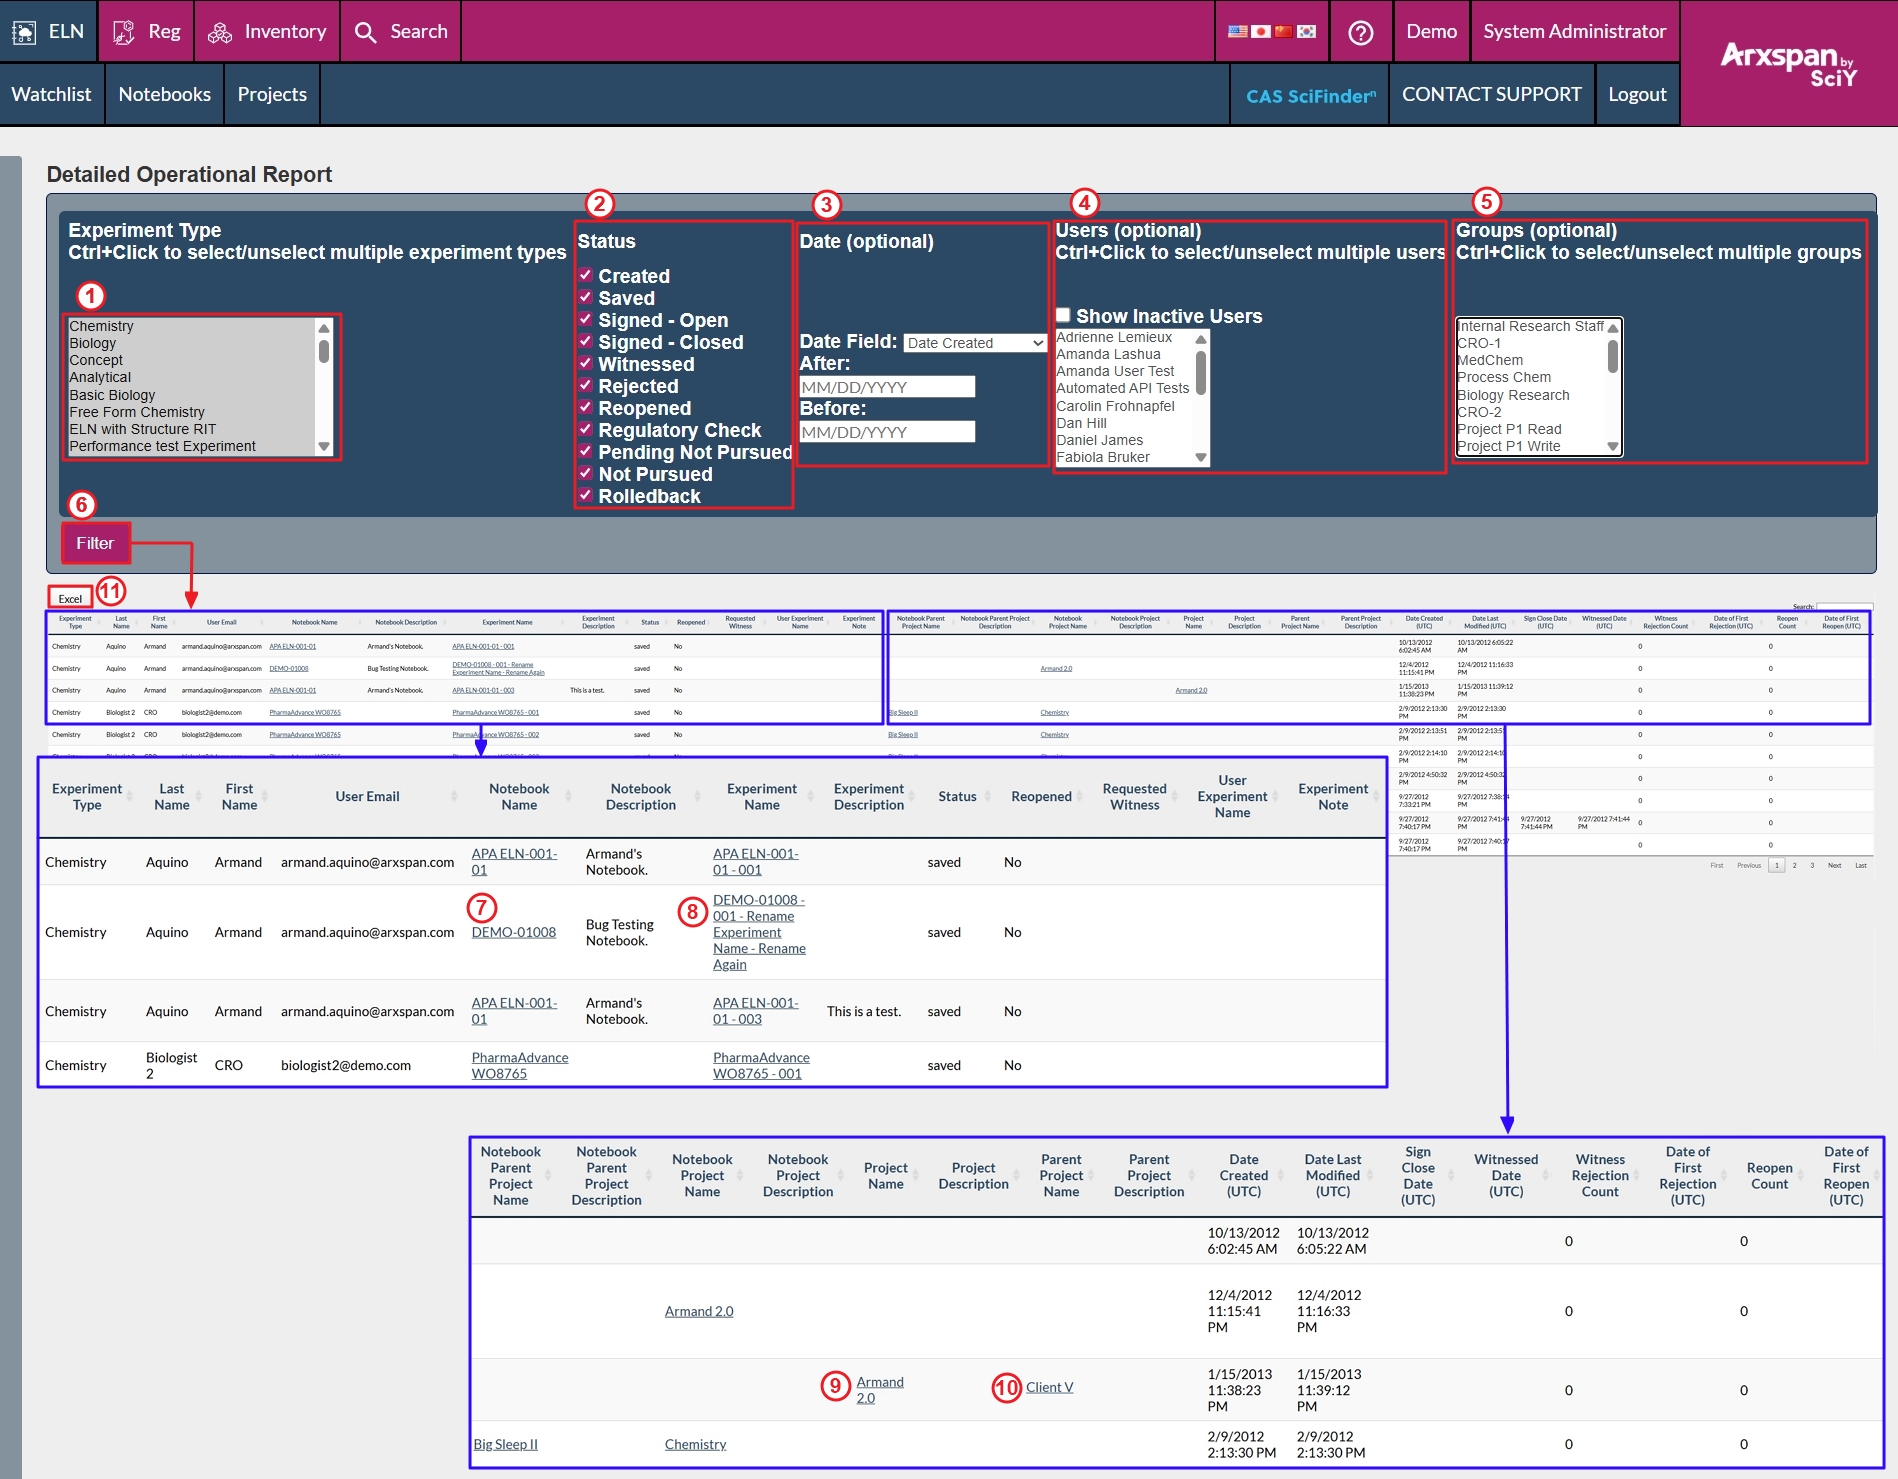
Task: Enable Show Inactive Users checkbox
Action: coord(1064,315)
